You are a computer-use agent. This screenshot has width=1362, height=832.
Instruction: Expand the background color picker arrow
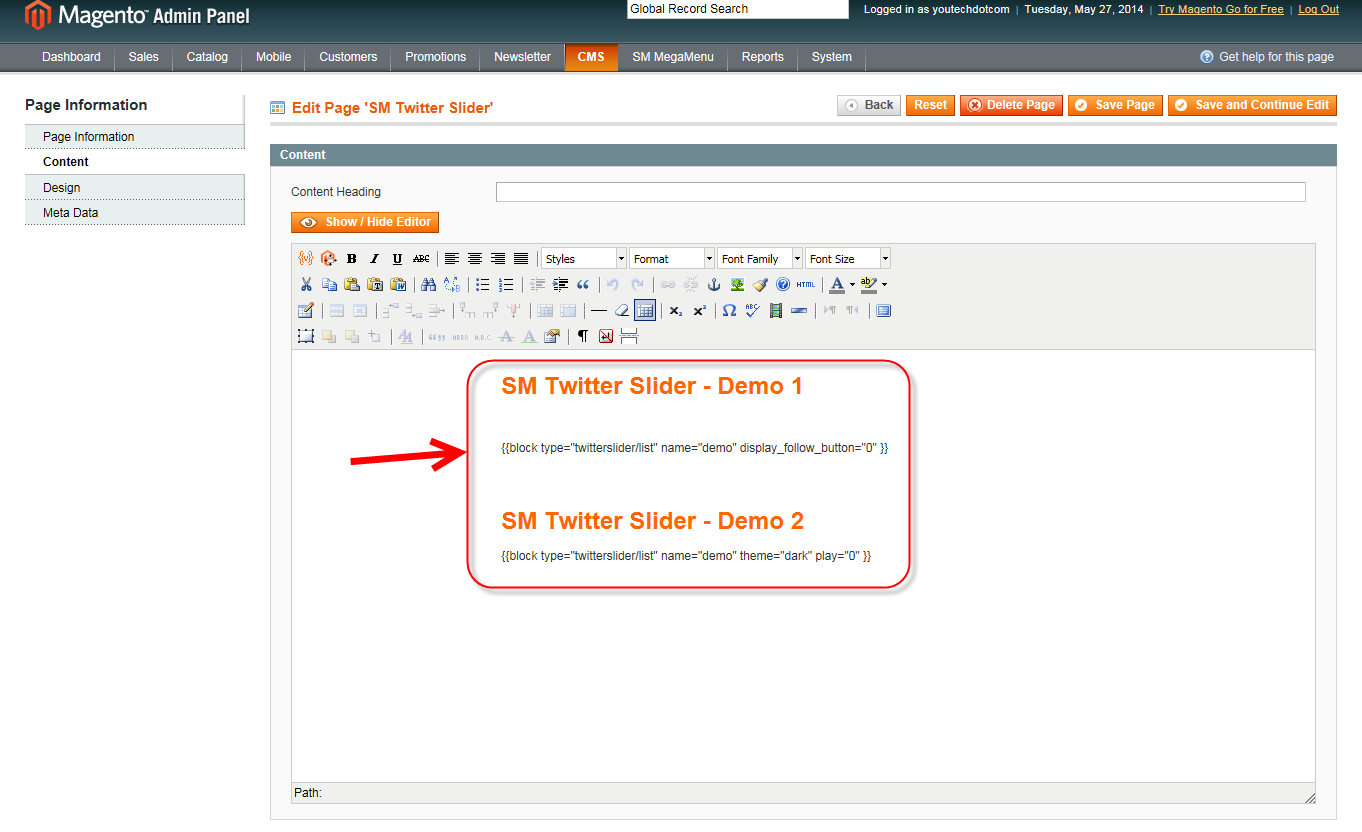click(x=884, y=284)
